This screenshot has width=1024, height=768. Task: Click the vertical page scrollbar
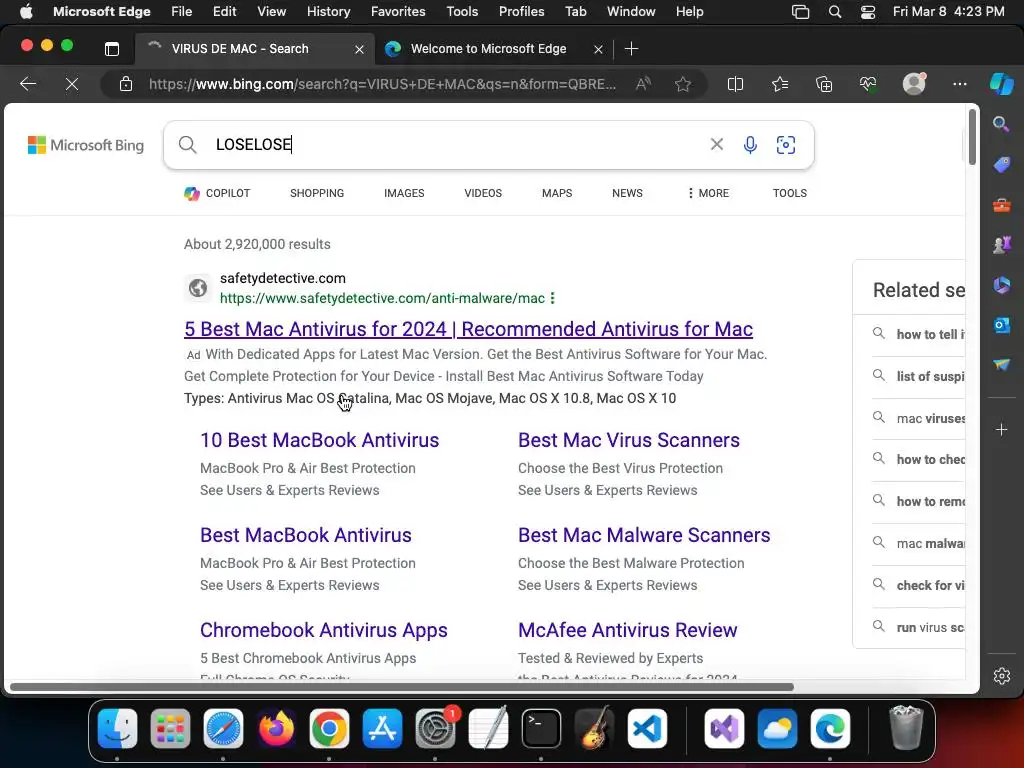[972, 137]
